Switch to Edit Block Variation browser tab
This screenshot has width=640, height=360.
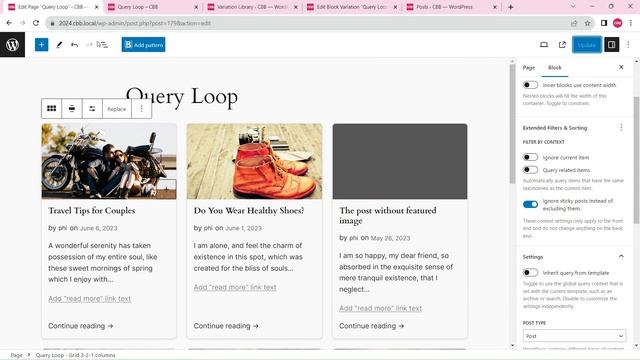(x=352, y=7)
